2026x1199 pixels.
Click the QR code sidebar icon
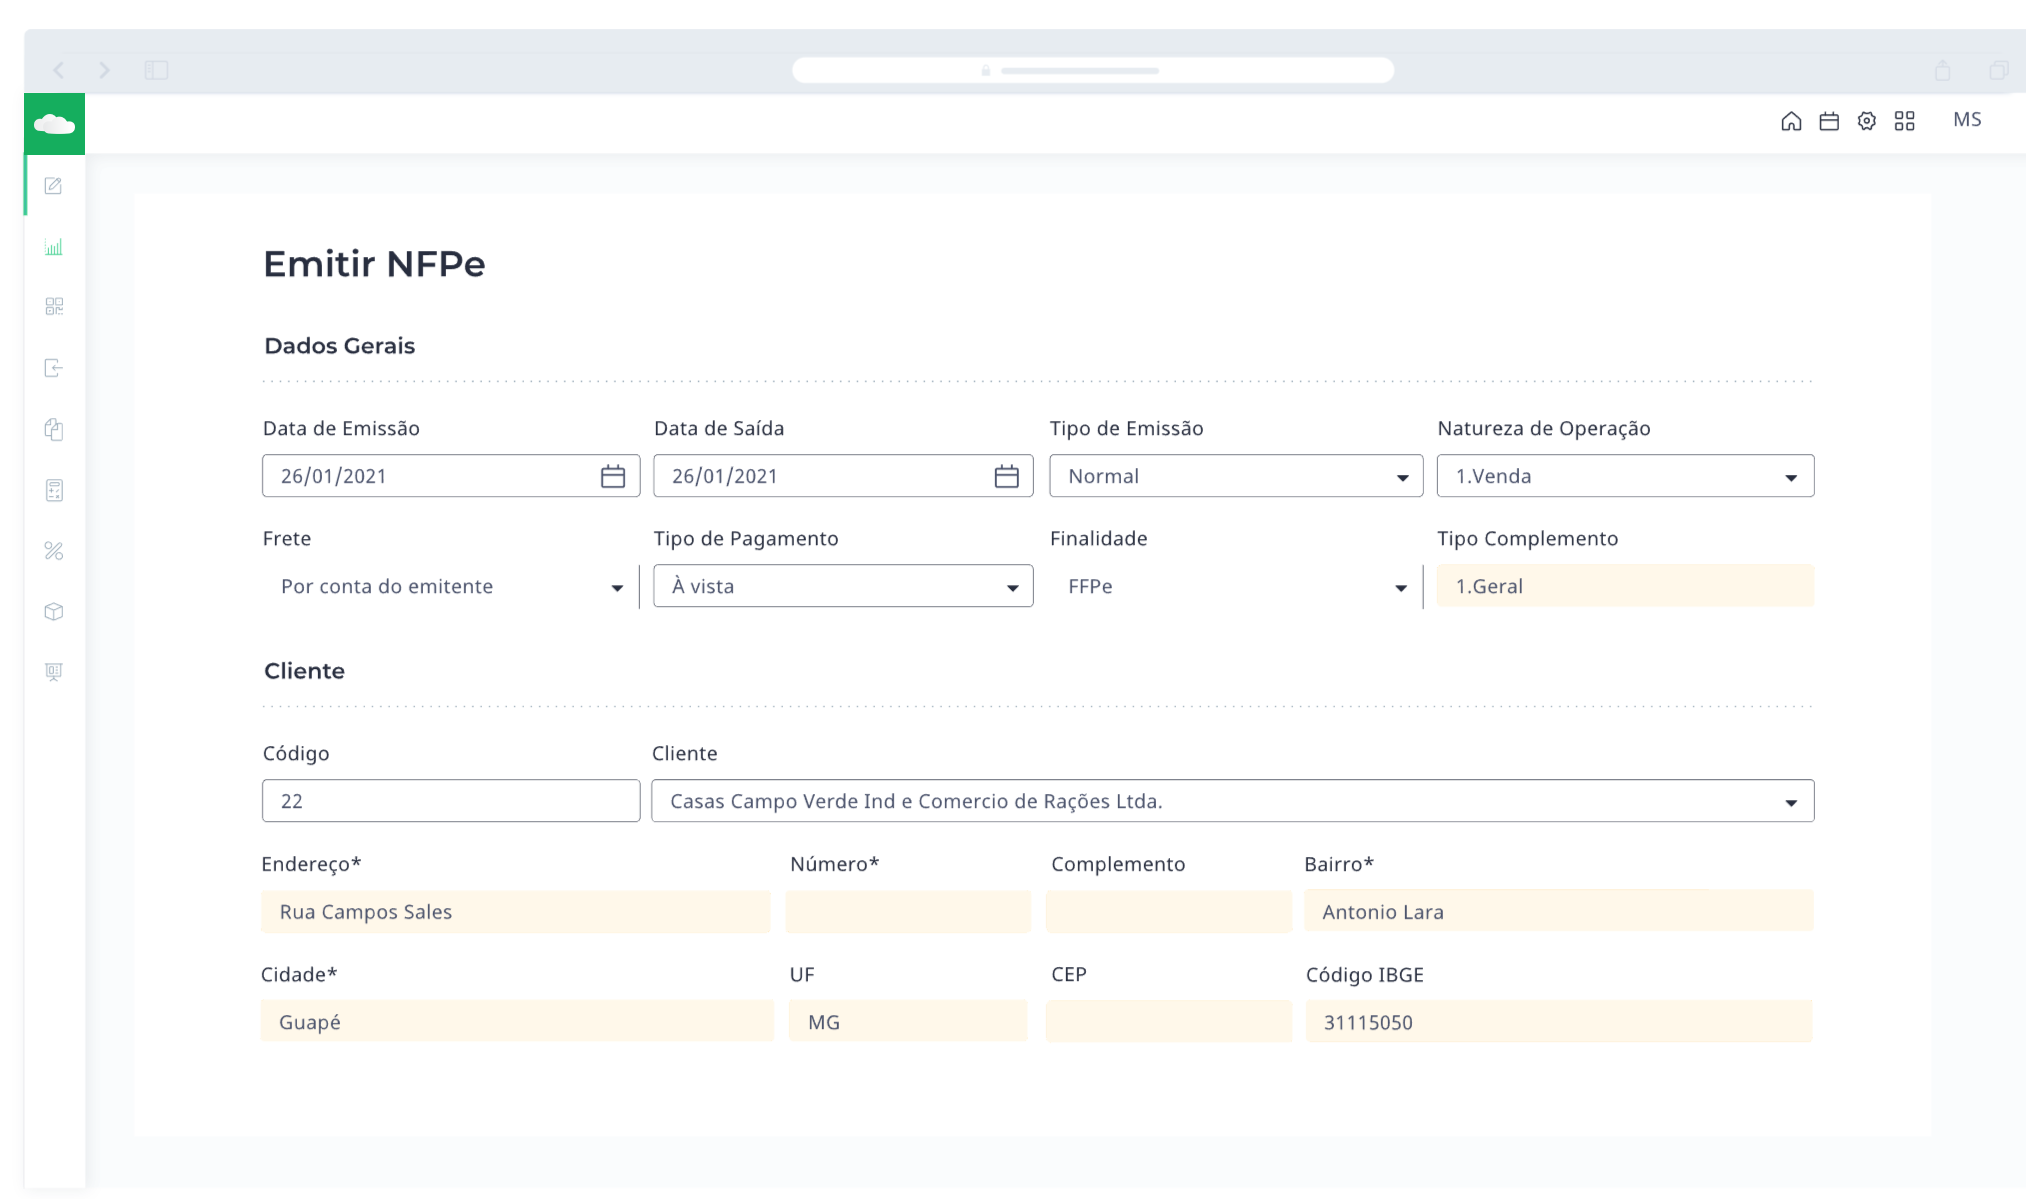[x=54, y=306]
